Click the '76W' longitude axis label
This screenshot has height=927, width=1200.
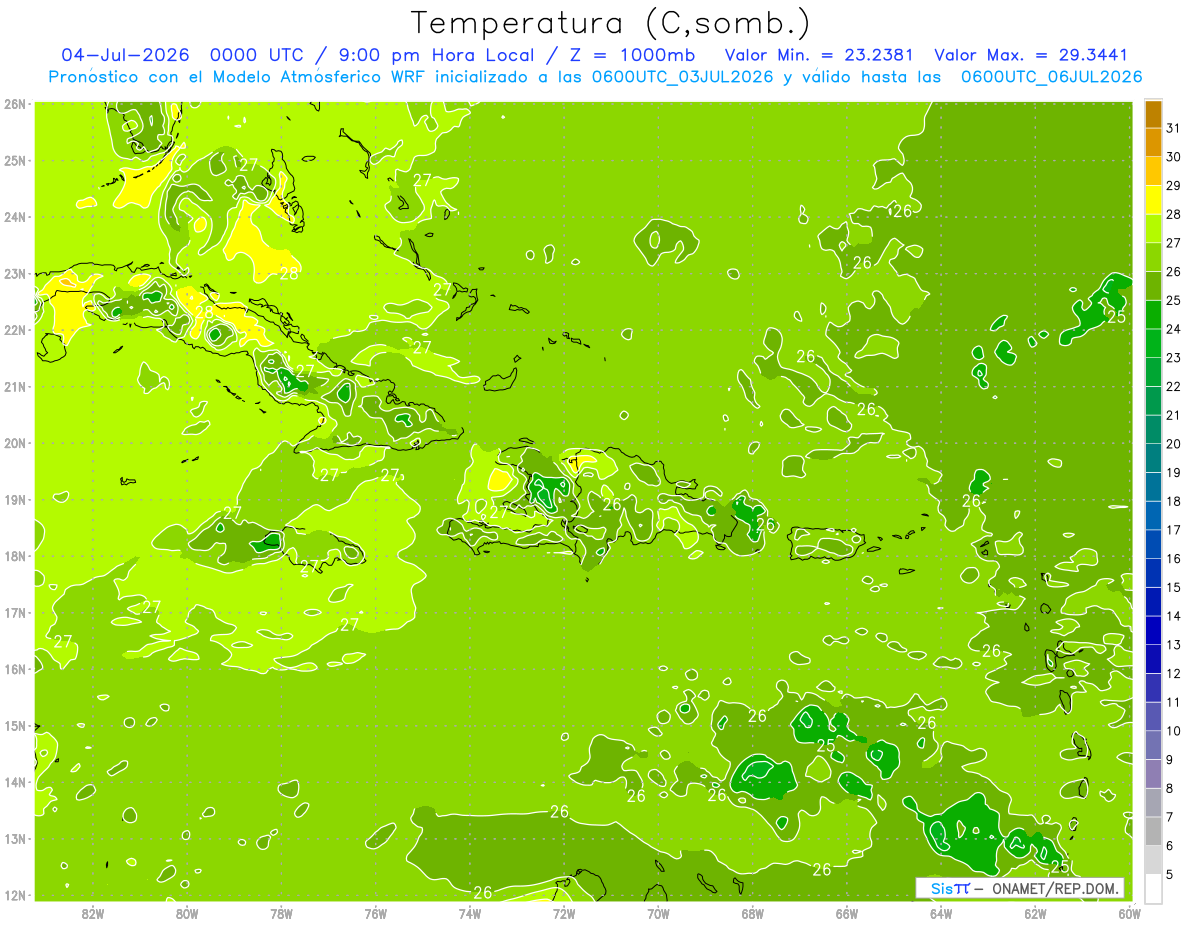(376, 913)
